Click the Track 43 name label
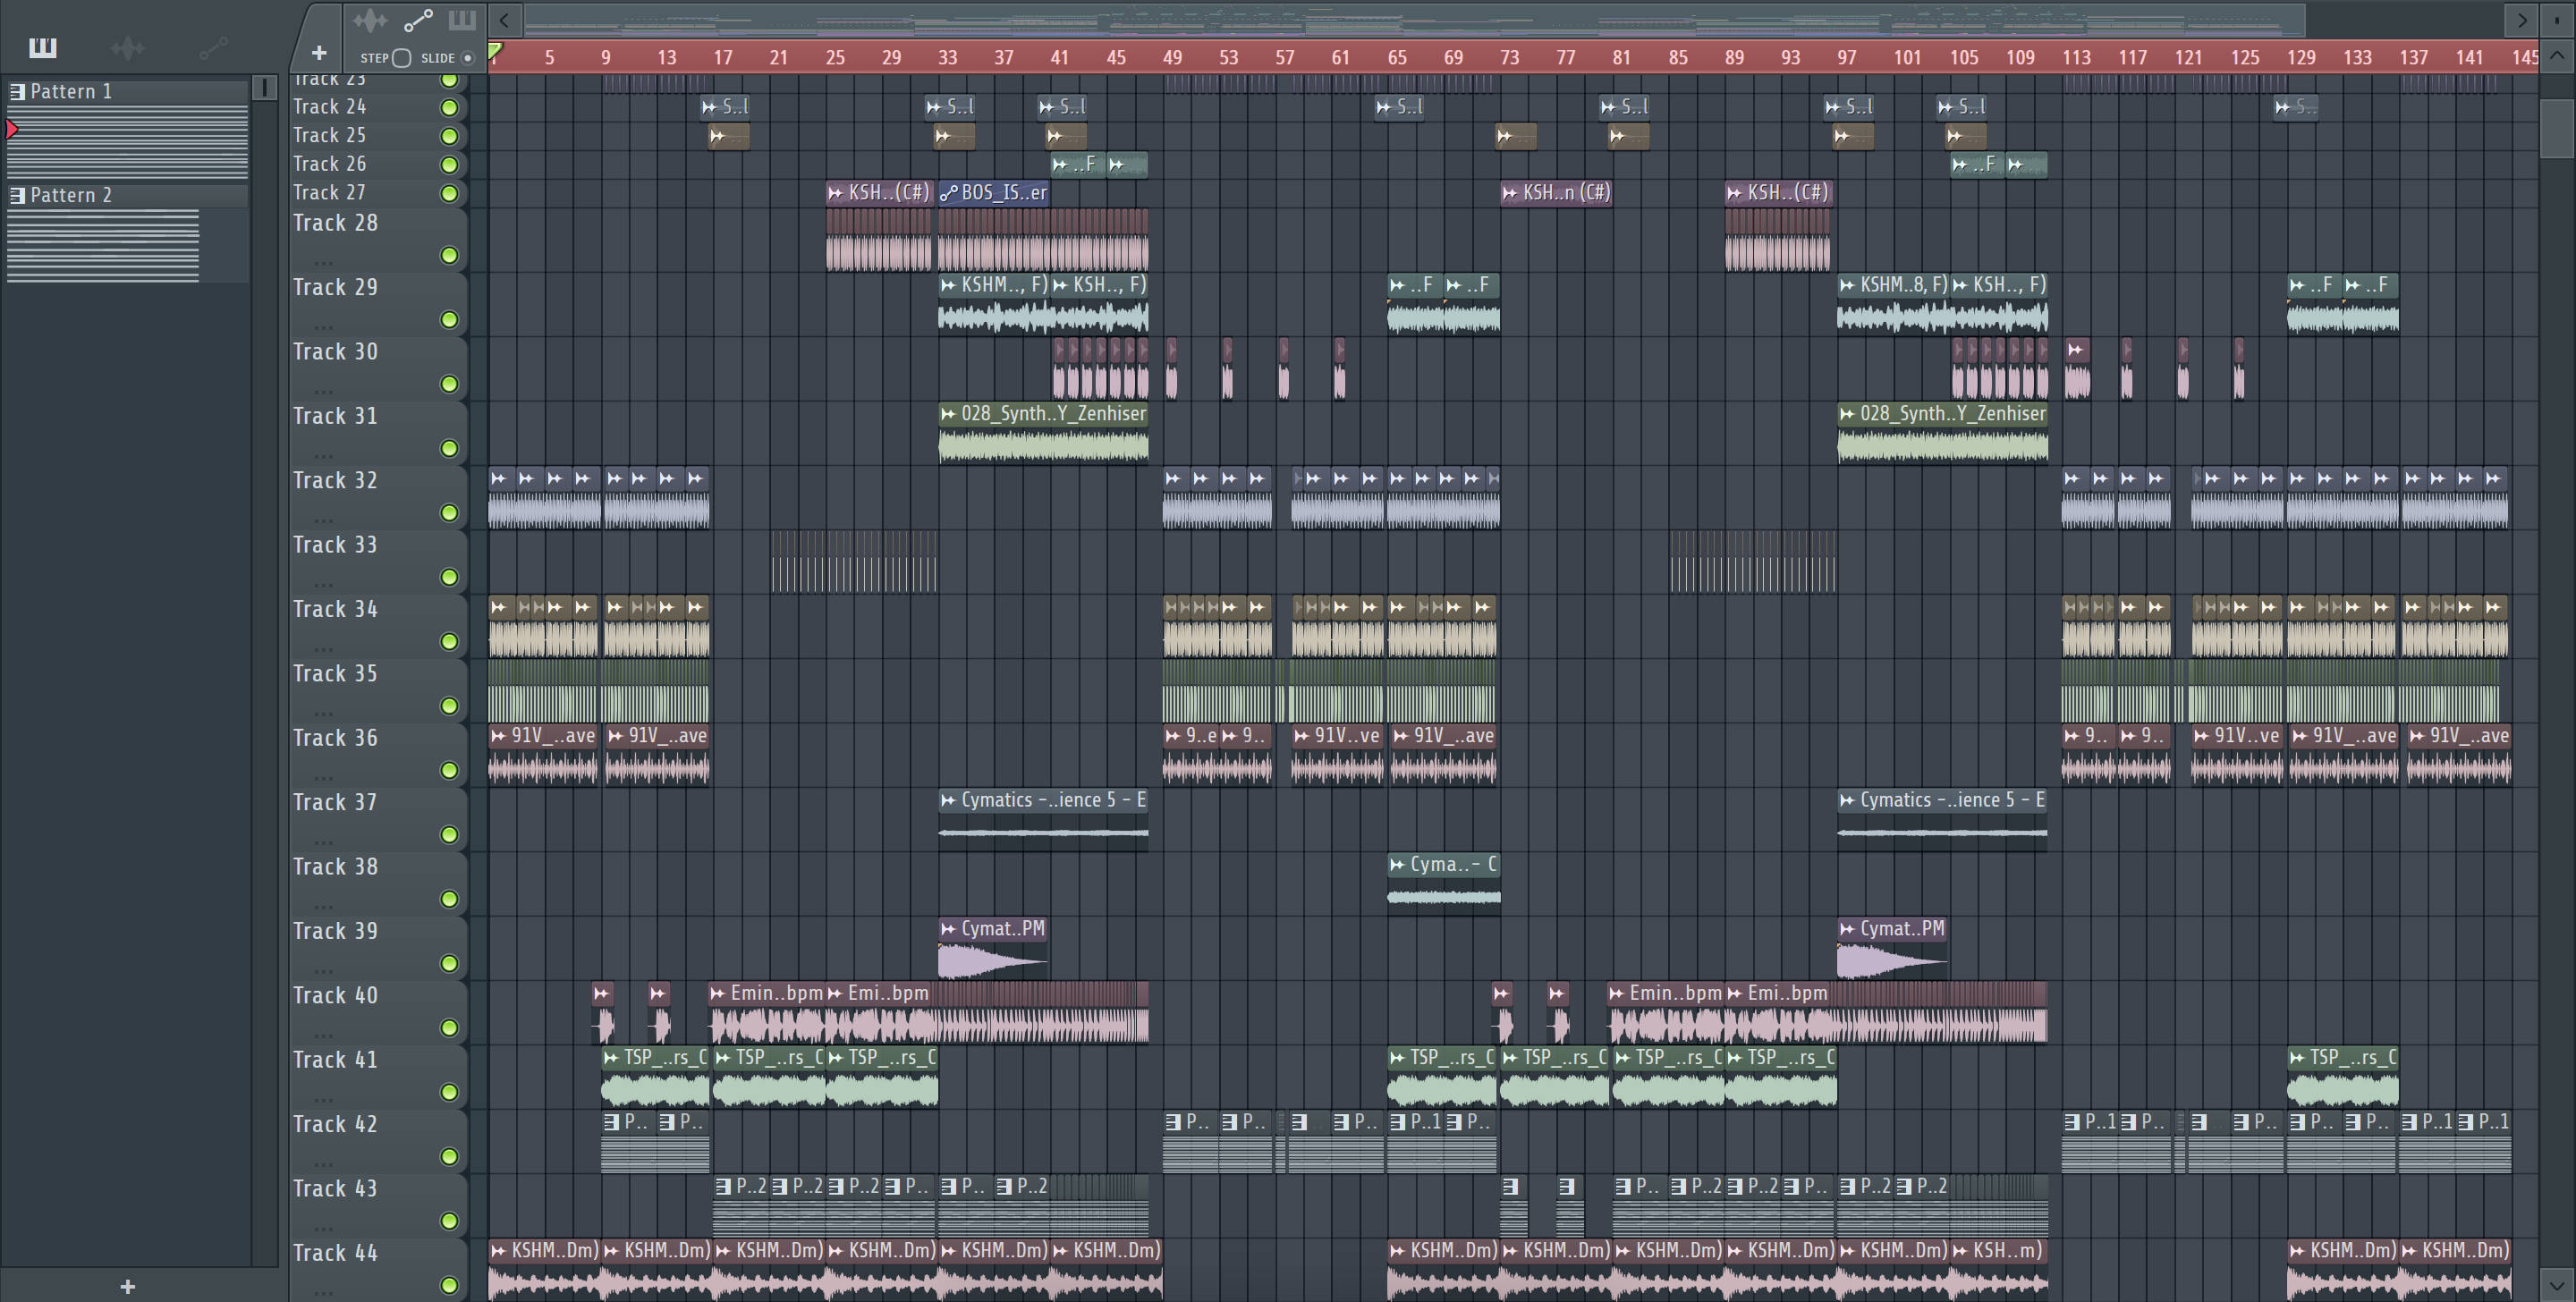The width and height of the screenshot is (2576, 1302). 335,1189
